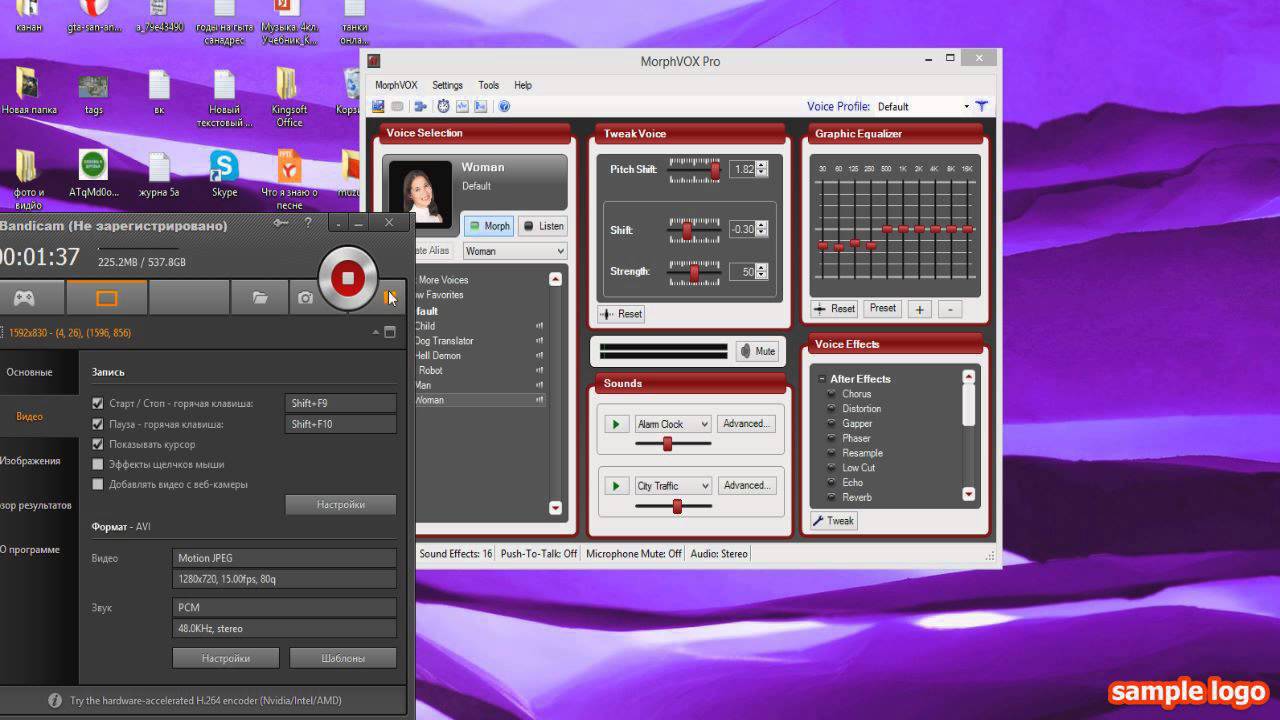Open the City Traffic sound dropdown
This screenshot has width=1280, height=720.
coord(673,486)
